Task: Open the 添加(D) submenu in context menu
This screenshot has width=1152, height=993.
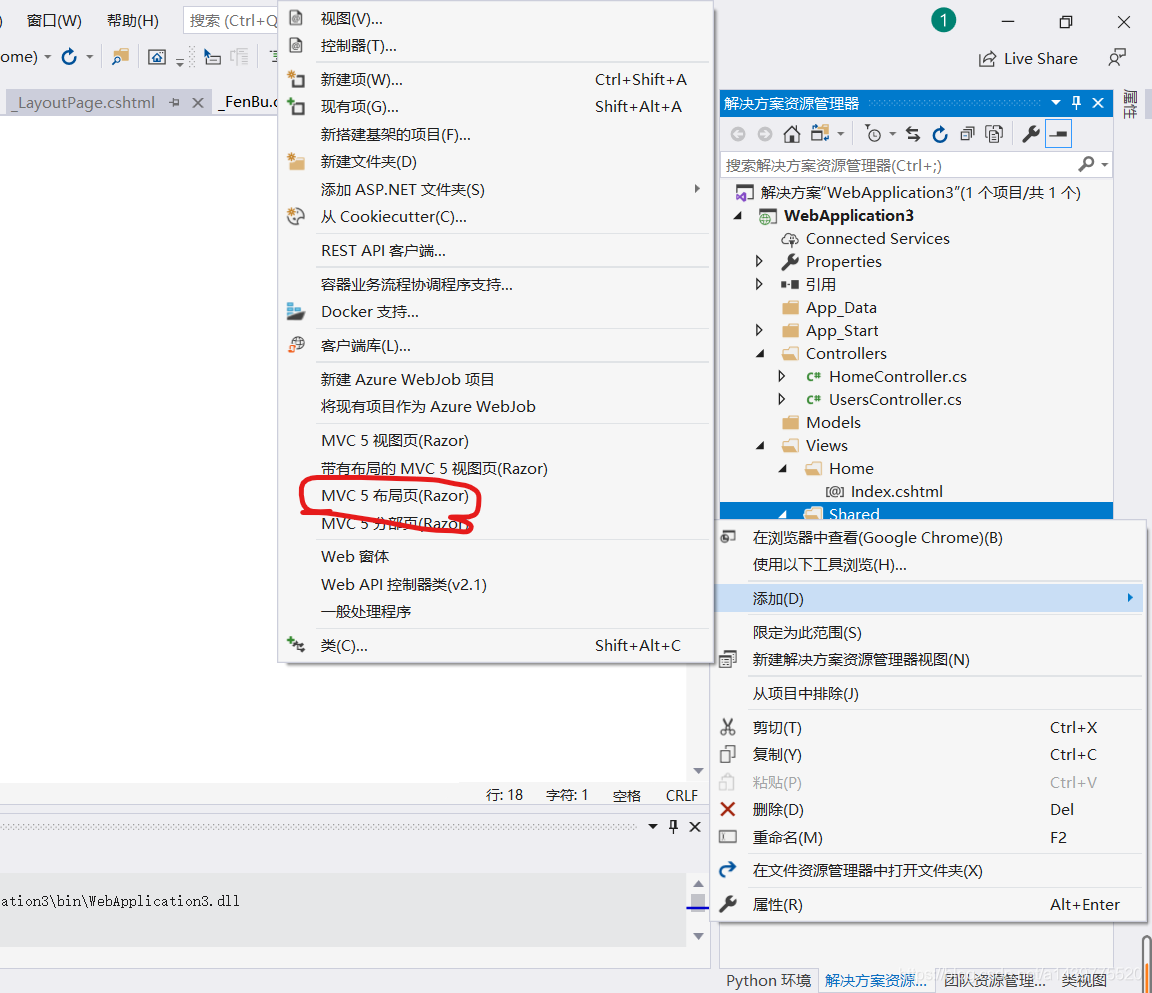Action: tap(929, 599)
